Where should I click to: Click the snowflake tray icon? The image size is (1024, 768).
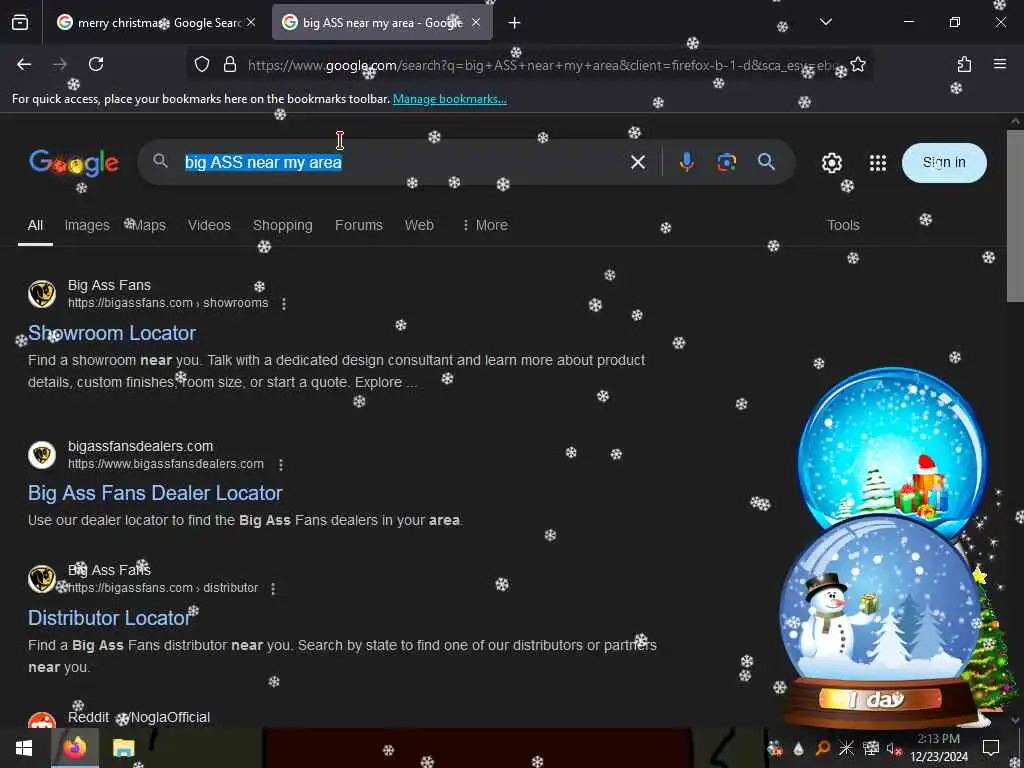pyautogui.click(x=846, y=748)
